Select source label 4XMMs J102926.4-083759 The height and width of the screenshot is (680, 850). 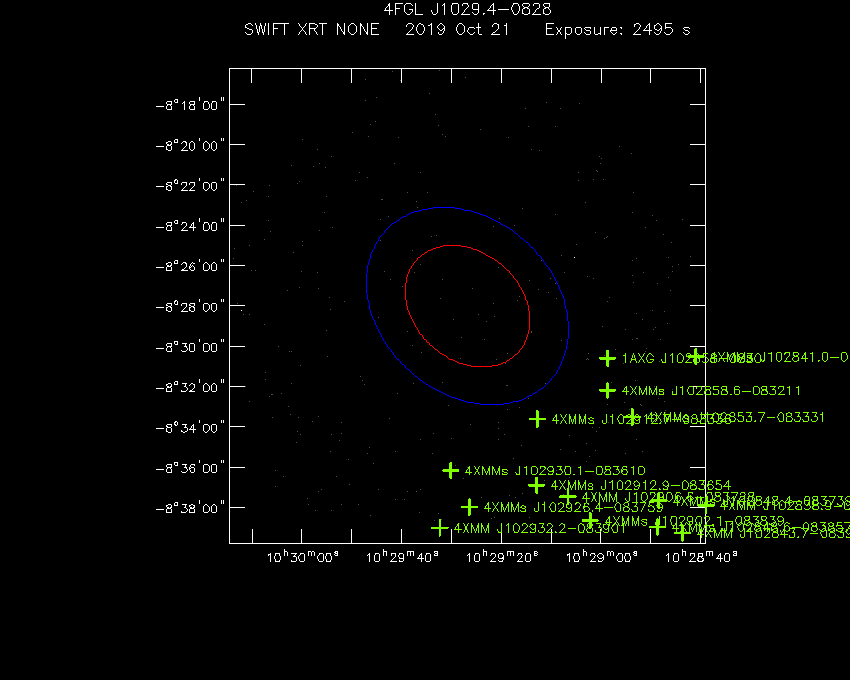(x=574, y=508)
